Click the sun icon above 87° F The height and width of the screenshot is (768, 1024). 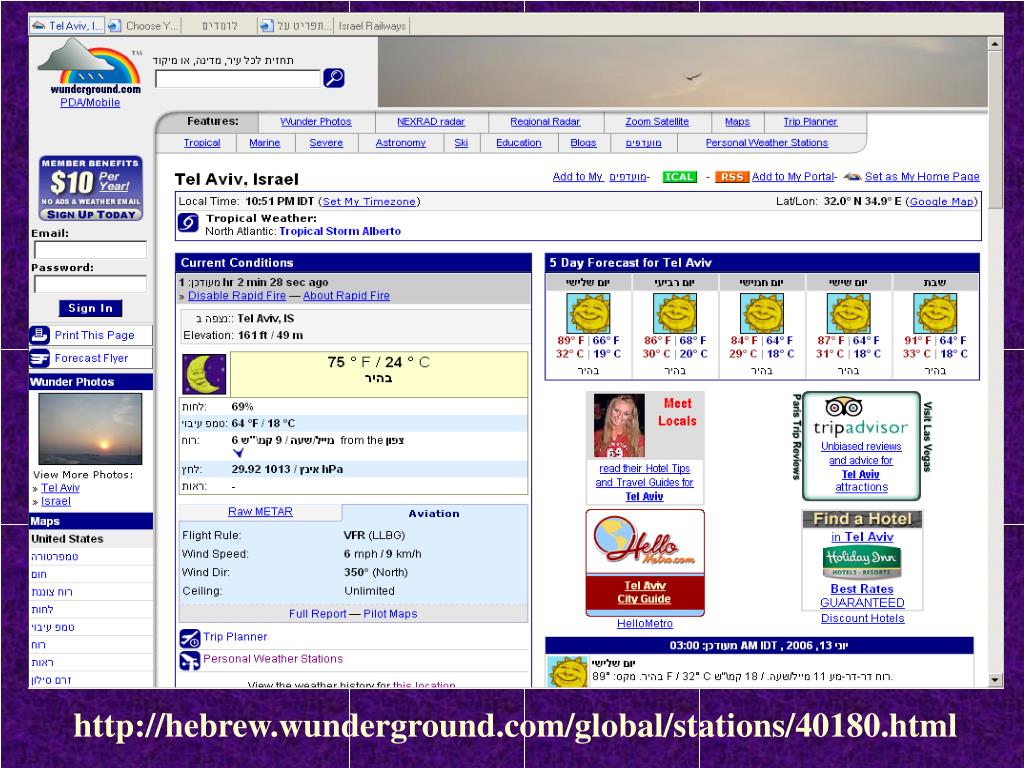(848, 313)
